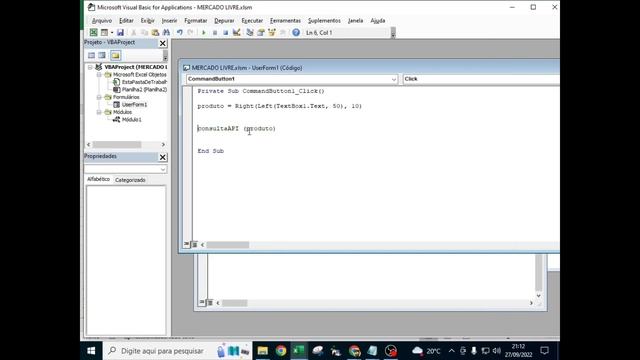
Task: Undo the last edit
Action: point(180,32)
